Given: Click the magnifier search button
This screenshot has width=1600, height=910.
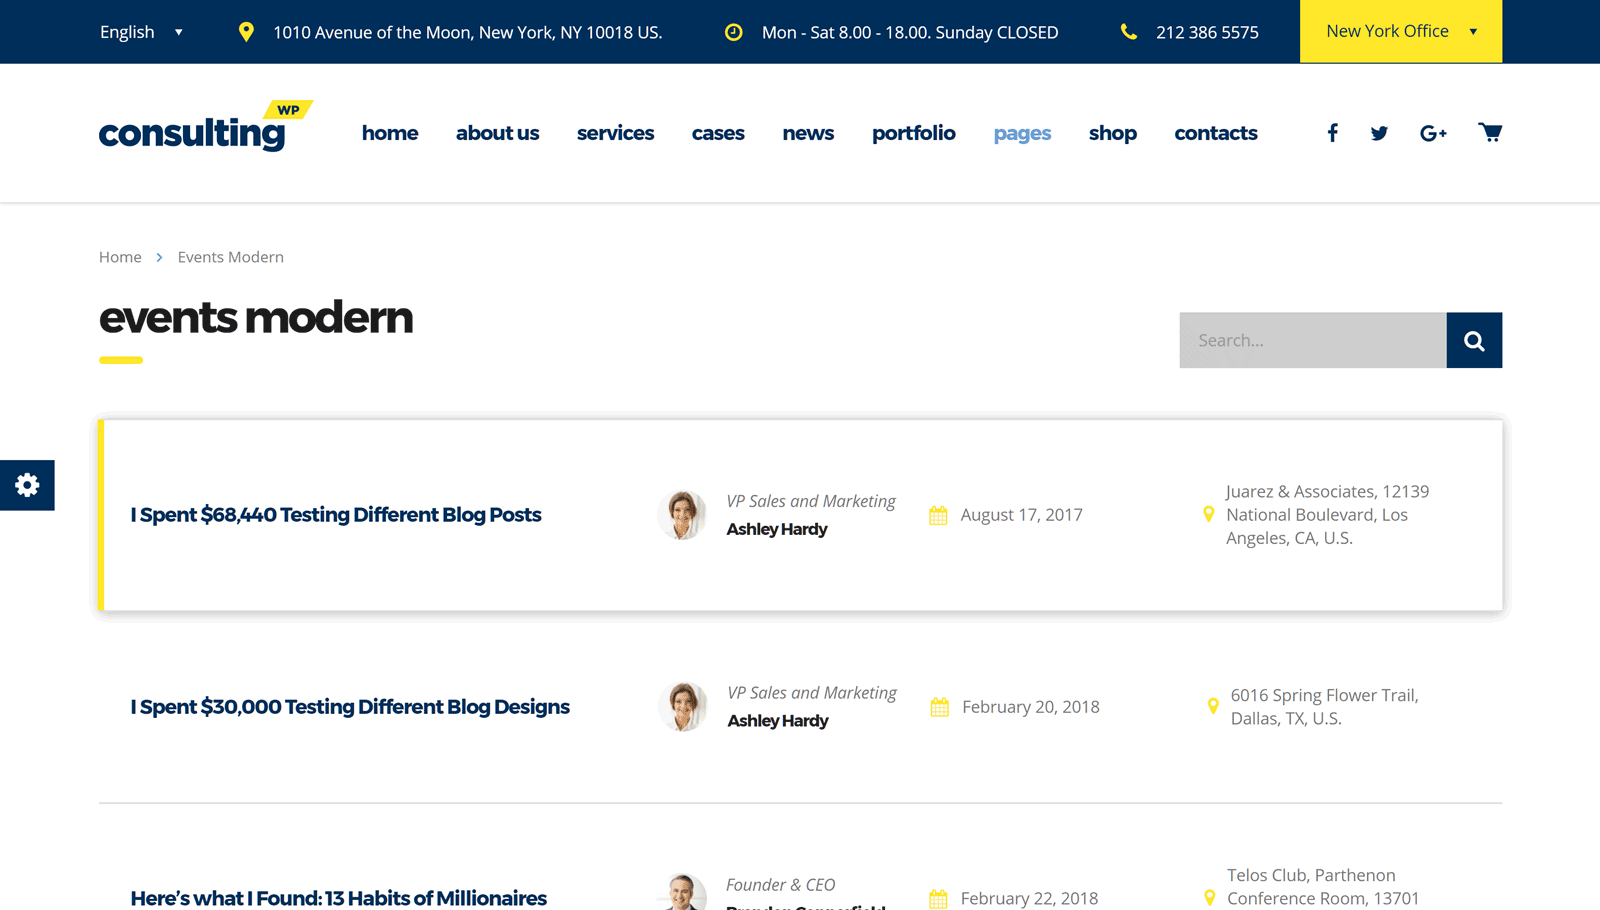Looking at the screenshot, I should tap(1473, 340).
